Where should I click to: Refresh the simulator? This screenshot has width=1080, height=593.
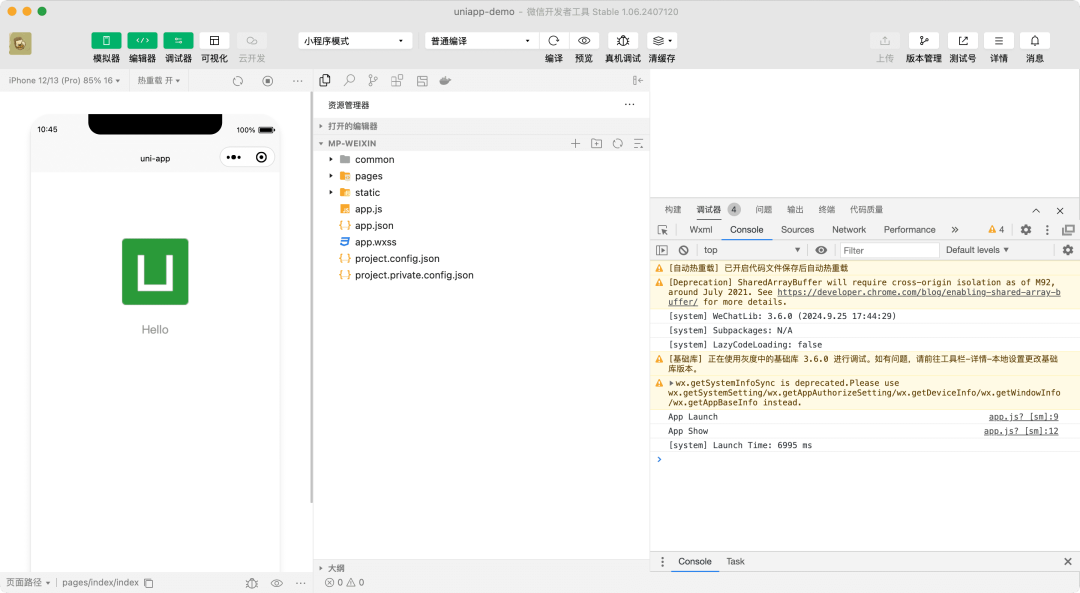pos(238,81)
